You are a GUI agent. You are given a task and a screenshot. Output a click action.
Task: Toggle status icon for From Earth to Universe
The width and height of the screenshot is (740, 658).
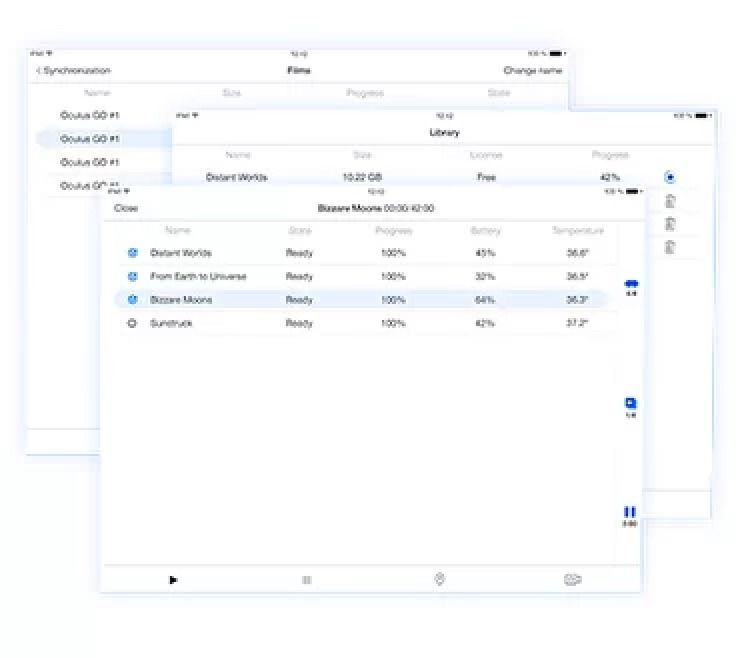click(x=132, y=276)
